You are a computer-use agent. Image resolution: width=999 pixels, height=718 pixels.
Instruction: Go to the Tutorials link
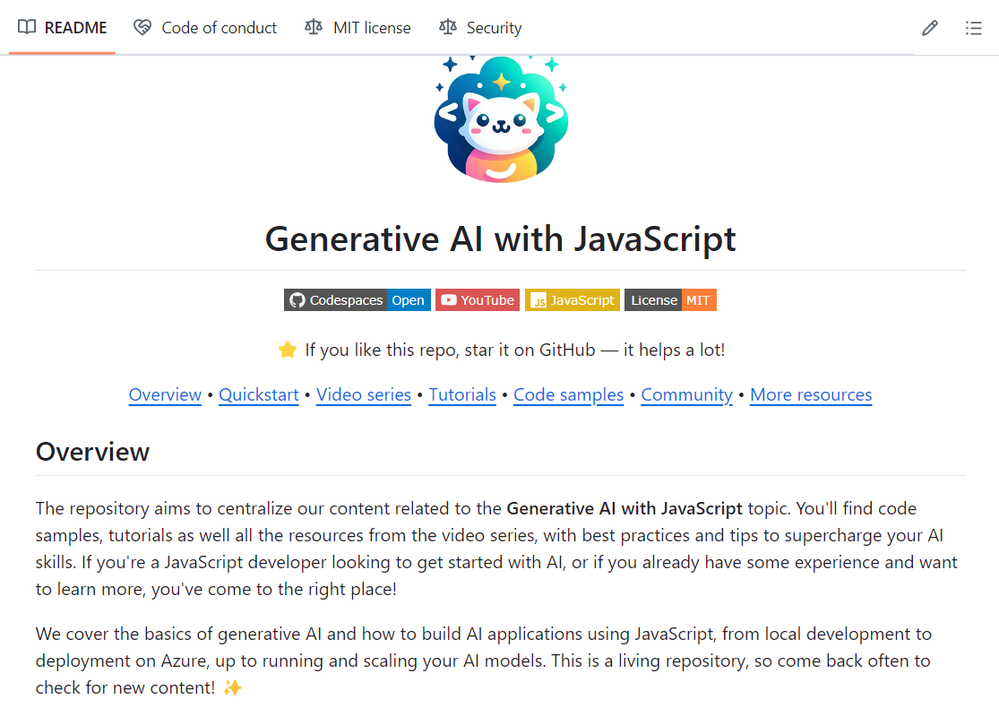[462, 395]
